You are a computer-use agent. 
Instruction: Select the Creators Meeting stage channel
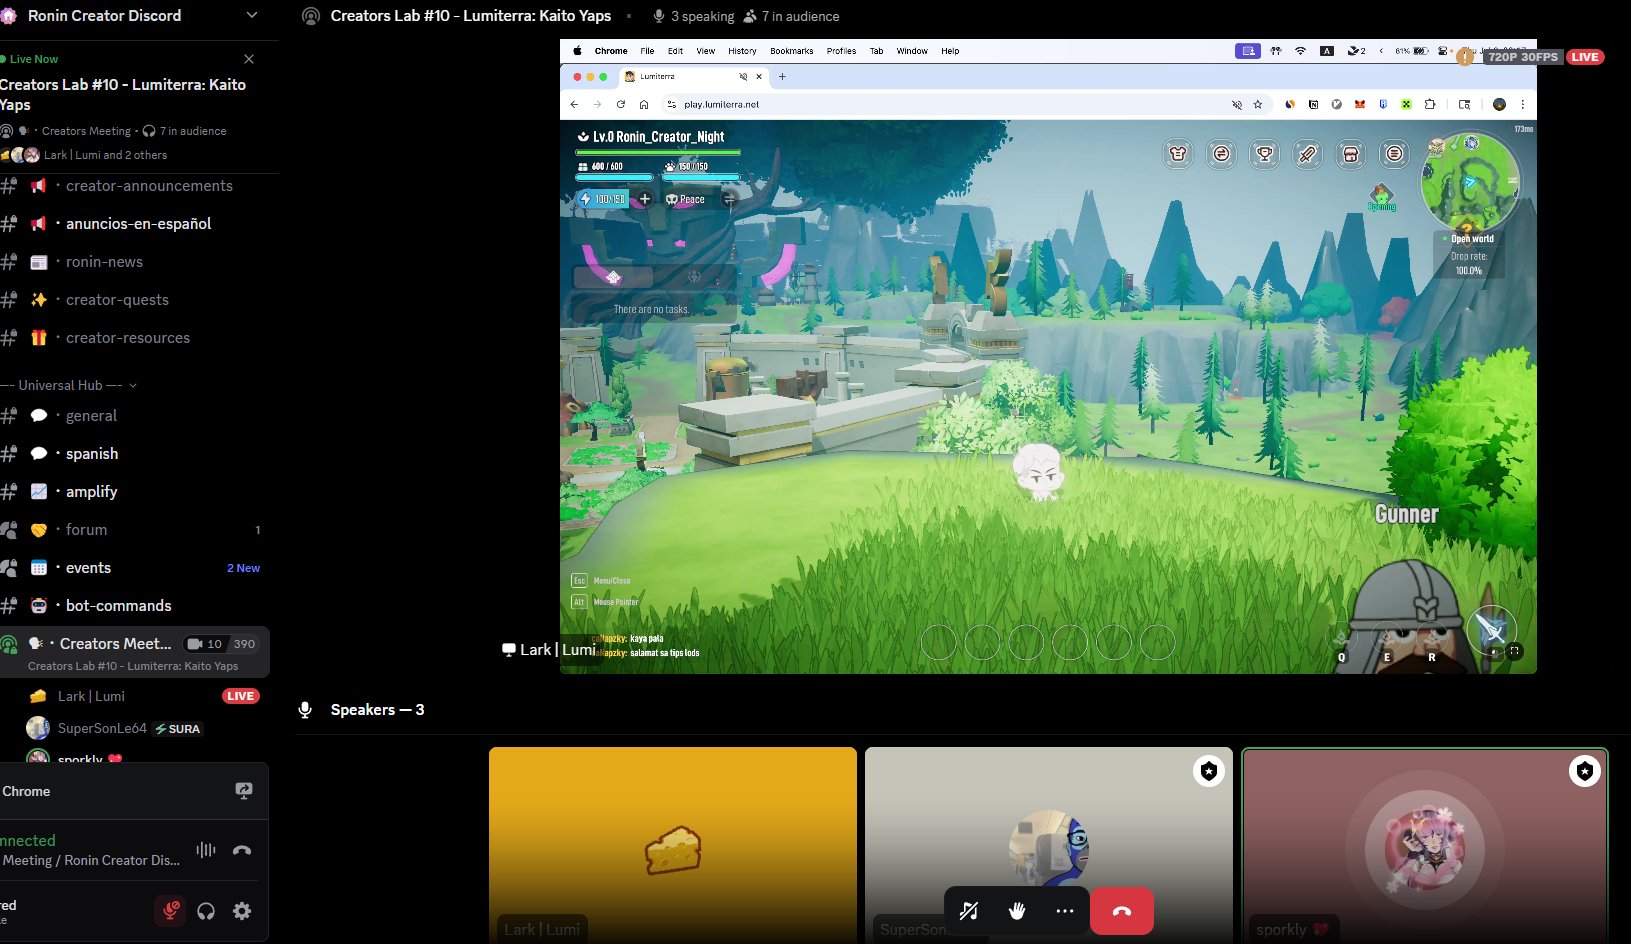tap(135, 652)
